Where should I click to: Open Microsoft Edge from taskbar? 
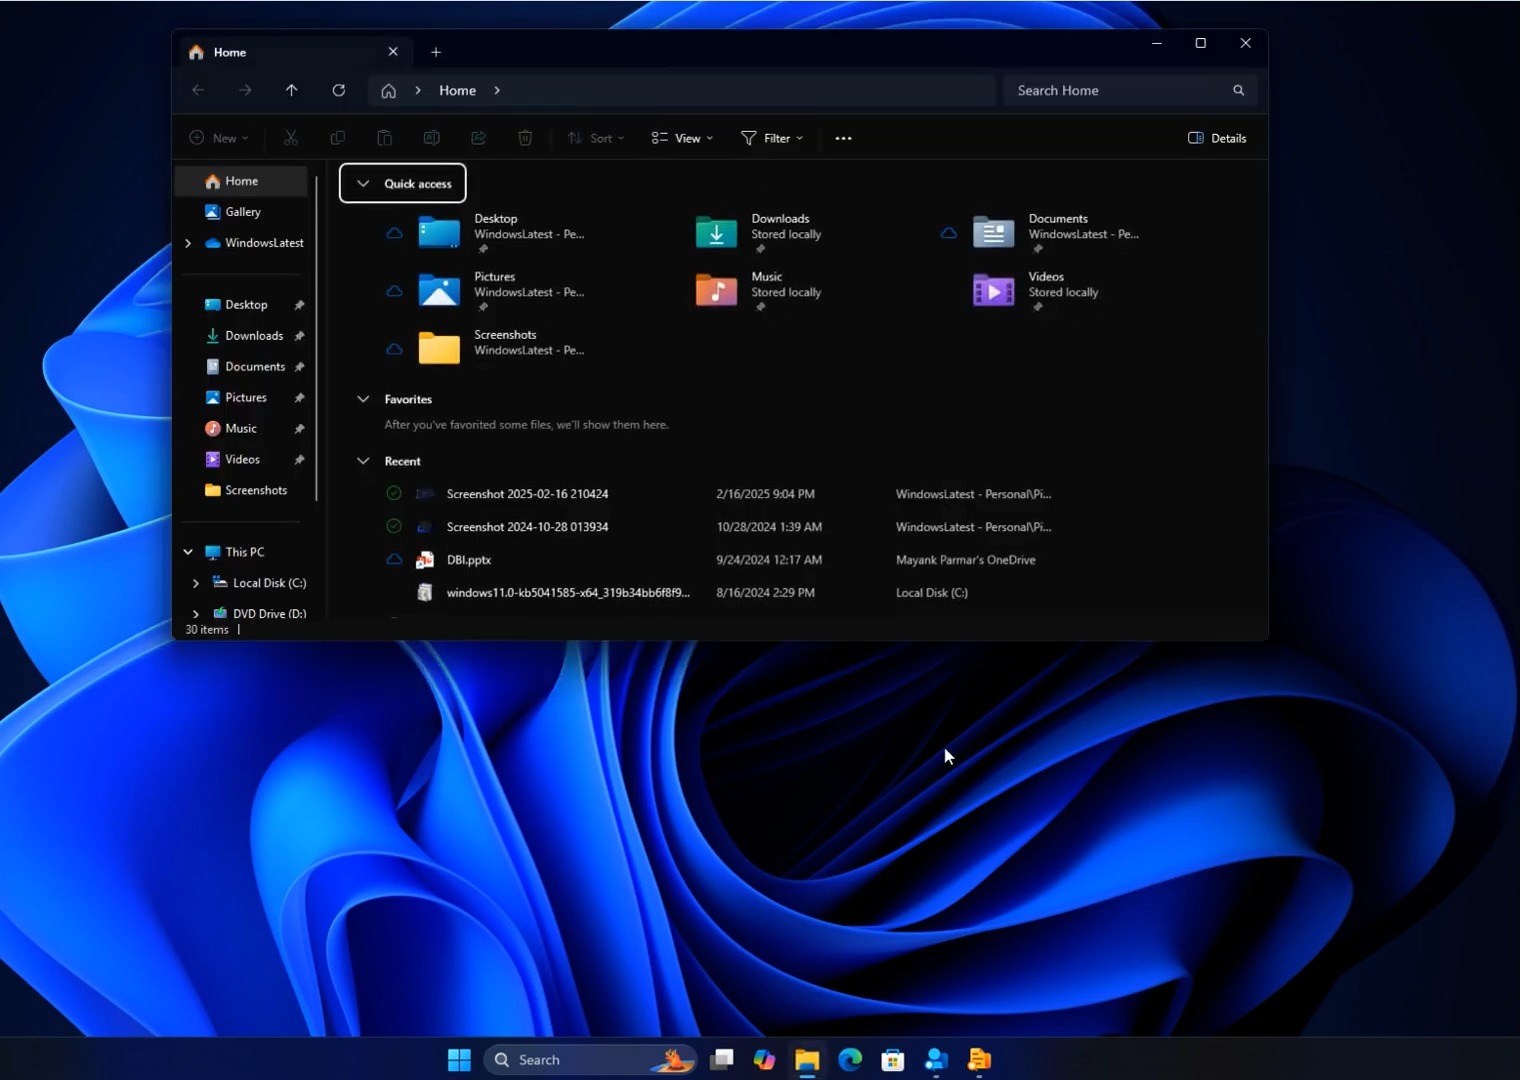coord(850,1060)
